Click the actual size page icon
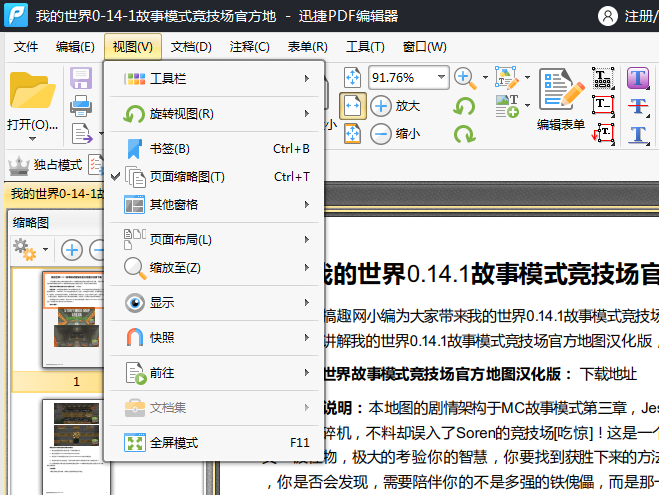 (352, 78)
